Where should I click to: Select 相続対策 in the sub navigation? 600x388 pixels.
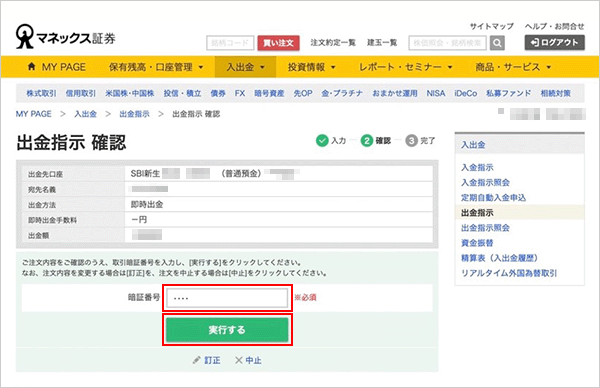pyautogui.click(x=556, y=93)
